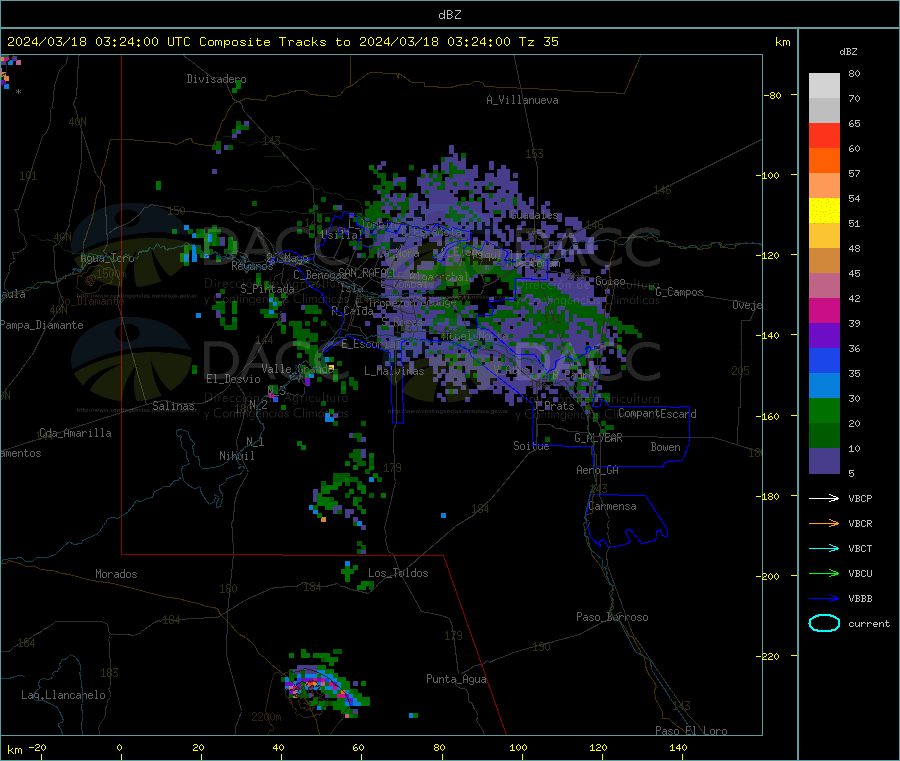900x761 pixels.
Task: Click the 'Pampa_Diamante' map label
Action: click(x=42, y=325)
